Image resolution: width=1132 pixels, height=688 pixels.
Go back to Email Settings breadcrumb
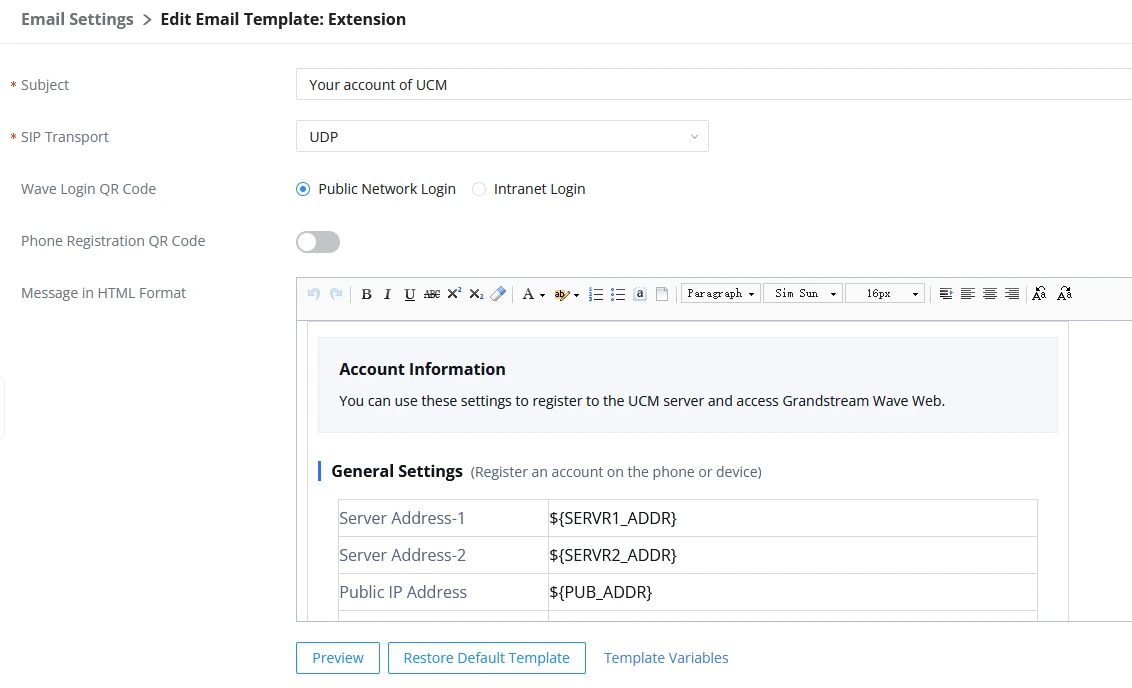[x=77, y=19]
